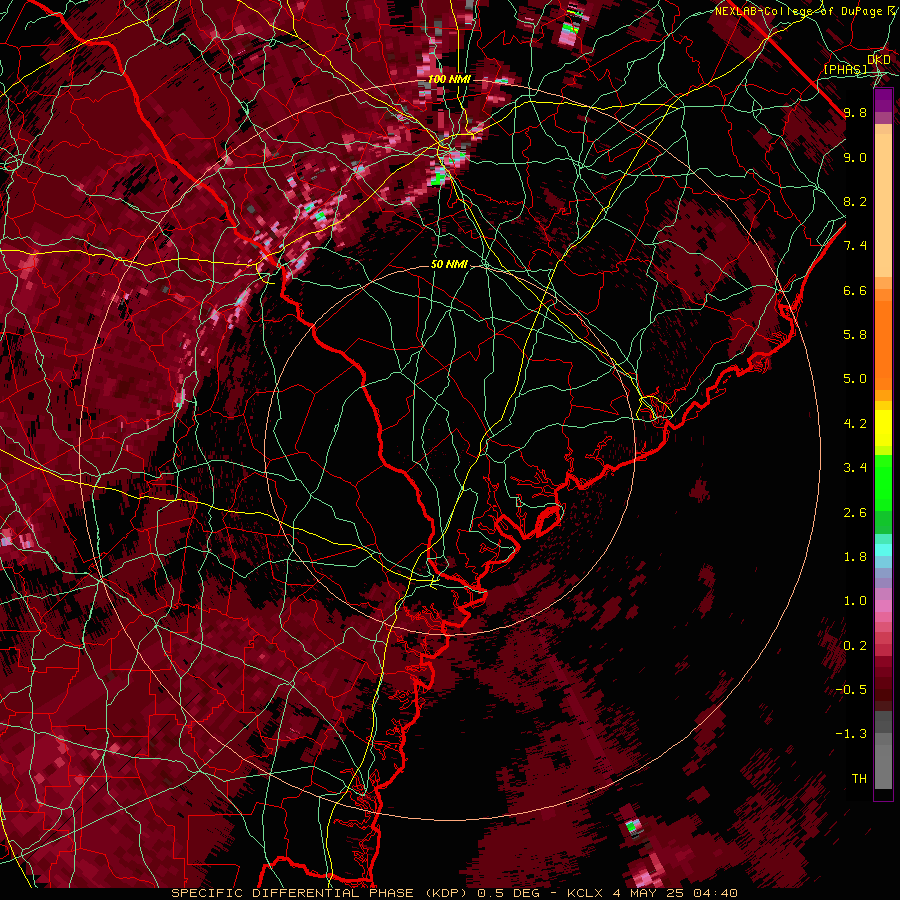Click the 6.6 value on the color scale

[855, 290]
